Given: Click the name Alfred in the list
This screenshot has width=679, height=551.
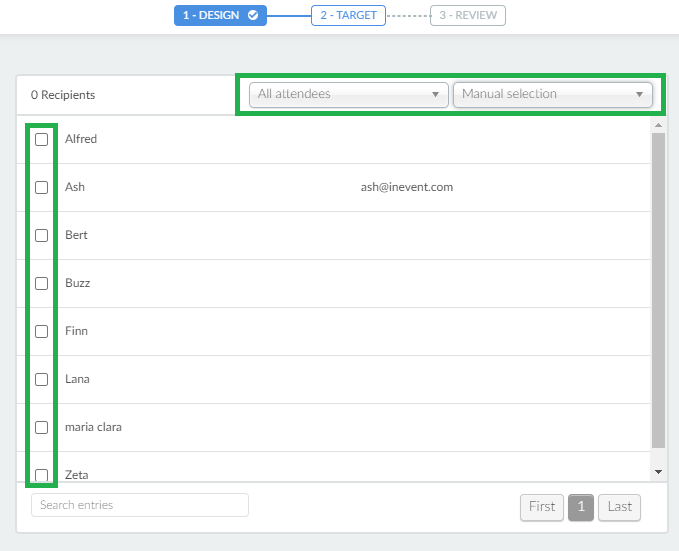Looking at the screenshot, I should click(81, 139).
